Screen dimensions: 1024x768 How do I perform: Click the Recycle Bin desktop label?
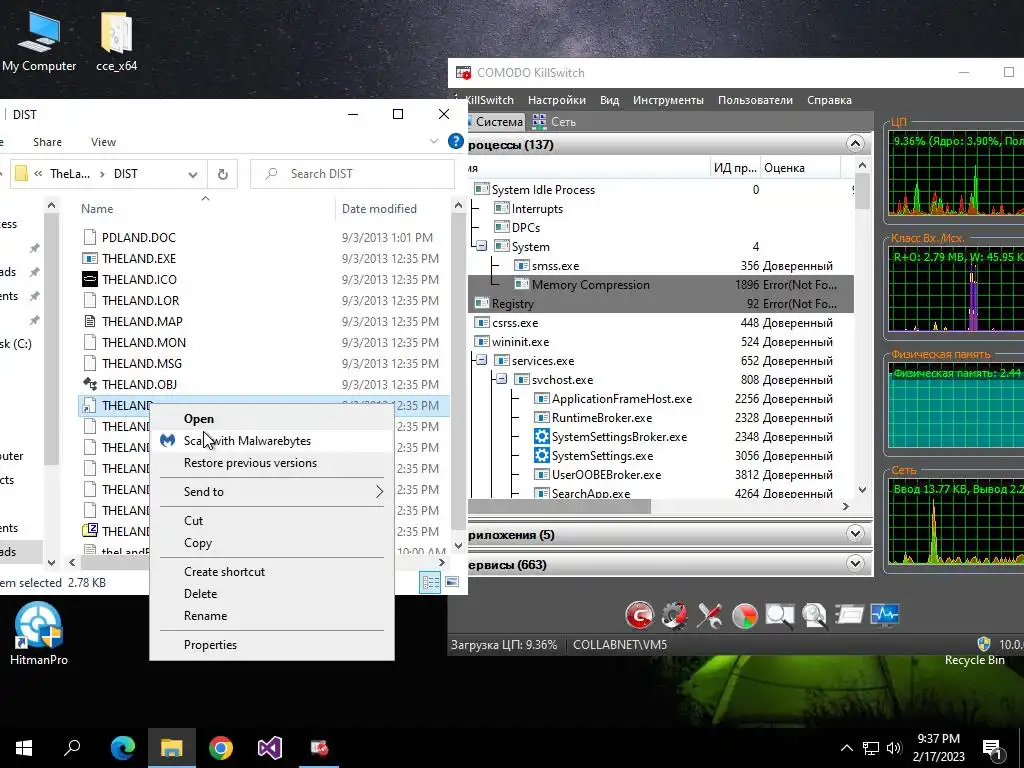click(974, 660)
